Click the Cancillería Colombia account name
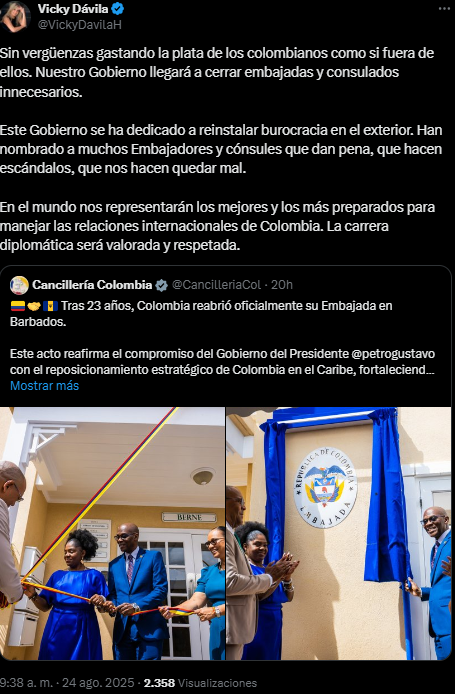The image size is (455, 694). tap(92, 285)
